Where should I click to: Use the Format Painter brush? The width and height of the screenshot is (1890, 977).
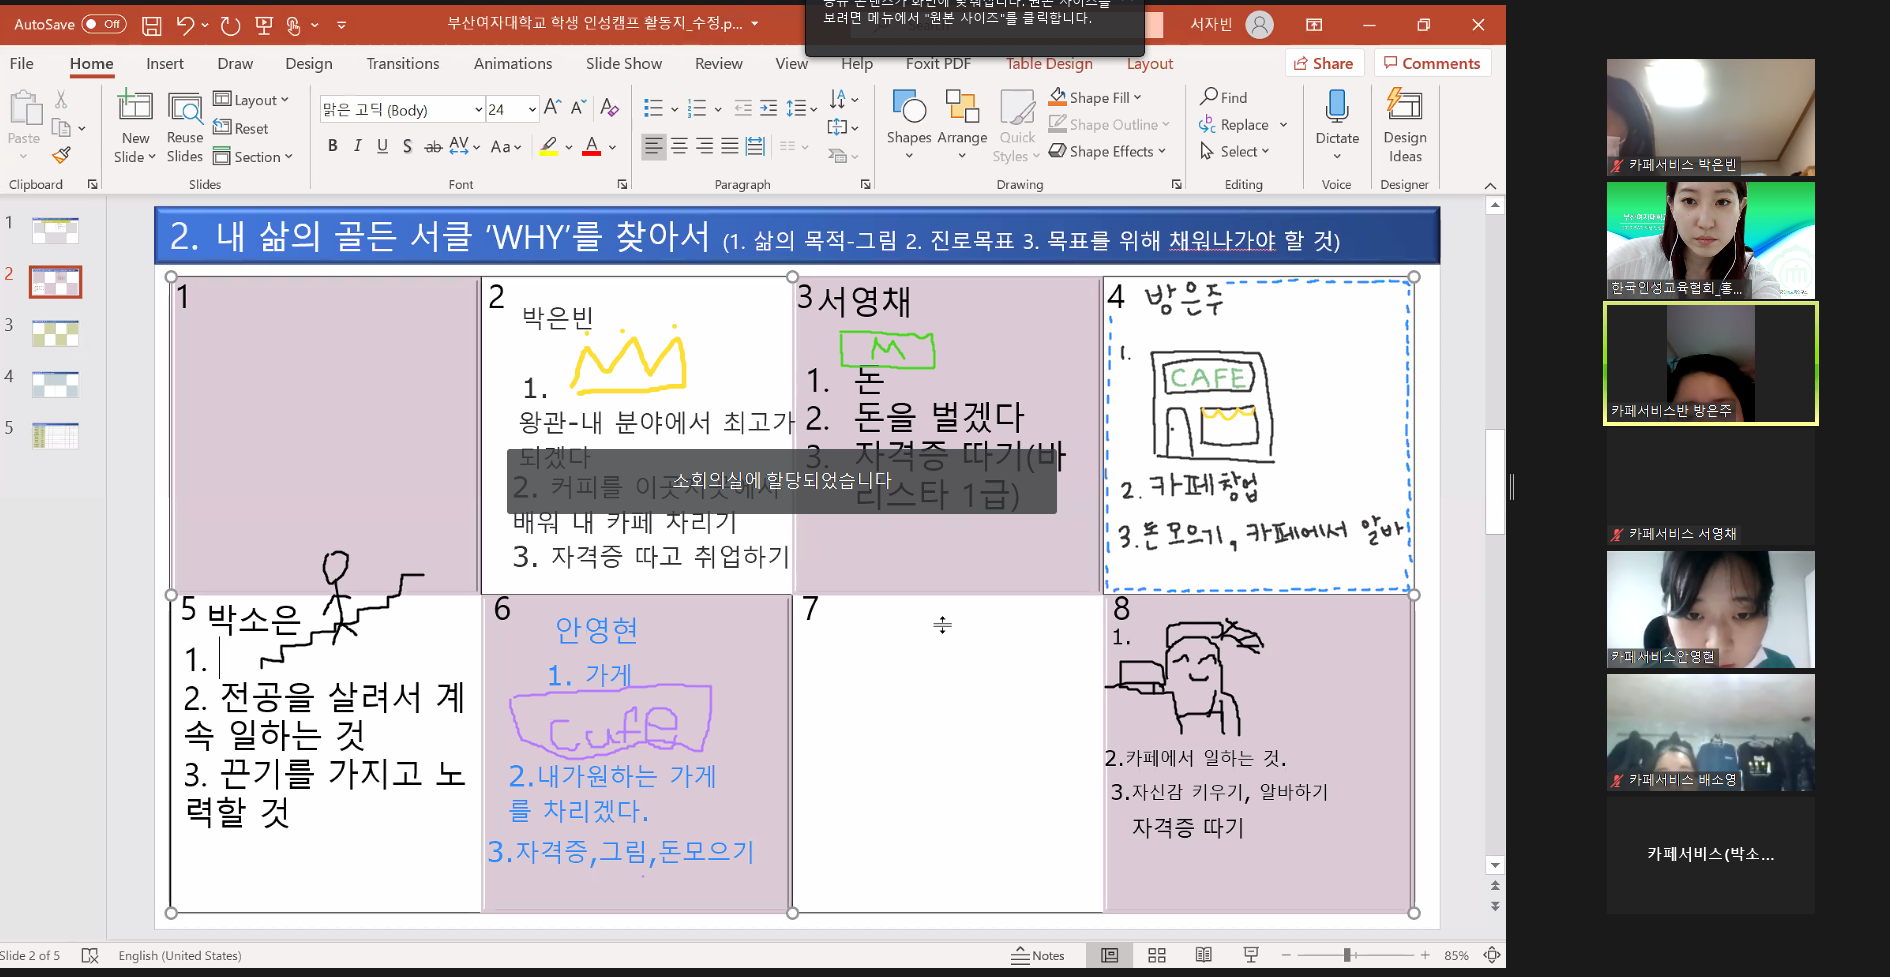(x=62, y=155)
